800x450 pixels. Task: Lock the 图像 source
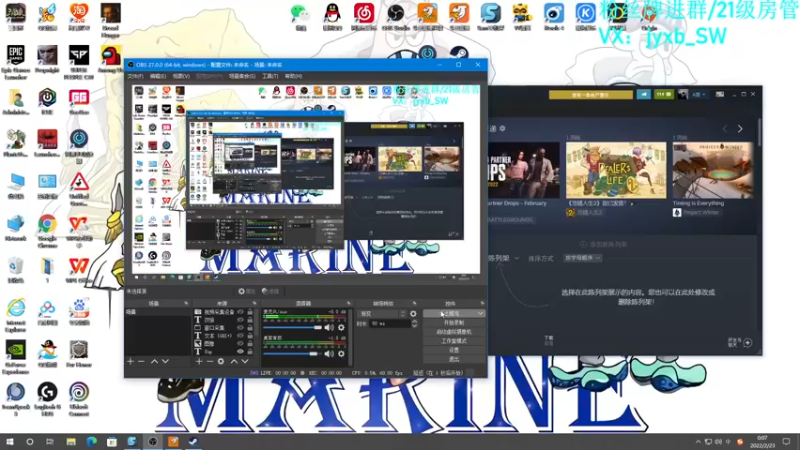[x=250, y=344]
